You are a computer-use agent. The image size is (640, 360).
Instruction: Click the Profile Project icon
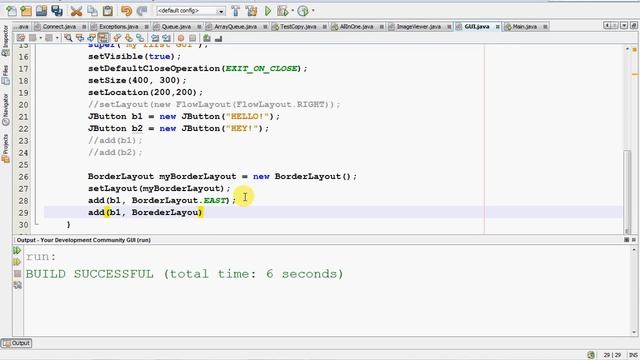(x=303, y=11)
